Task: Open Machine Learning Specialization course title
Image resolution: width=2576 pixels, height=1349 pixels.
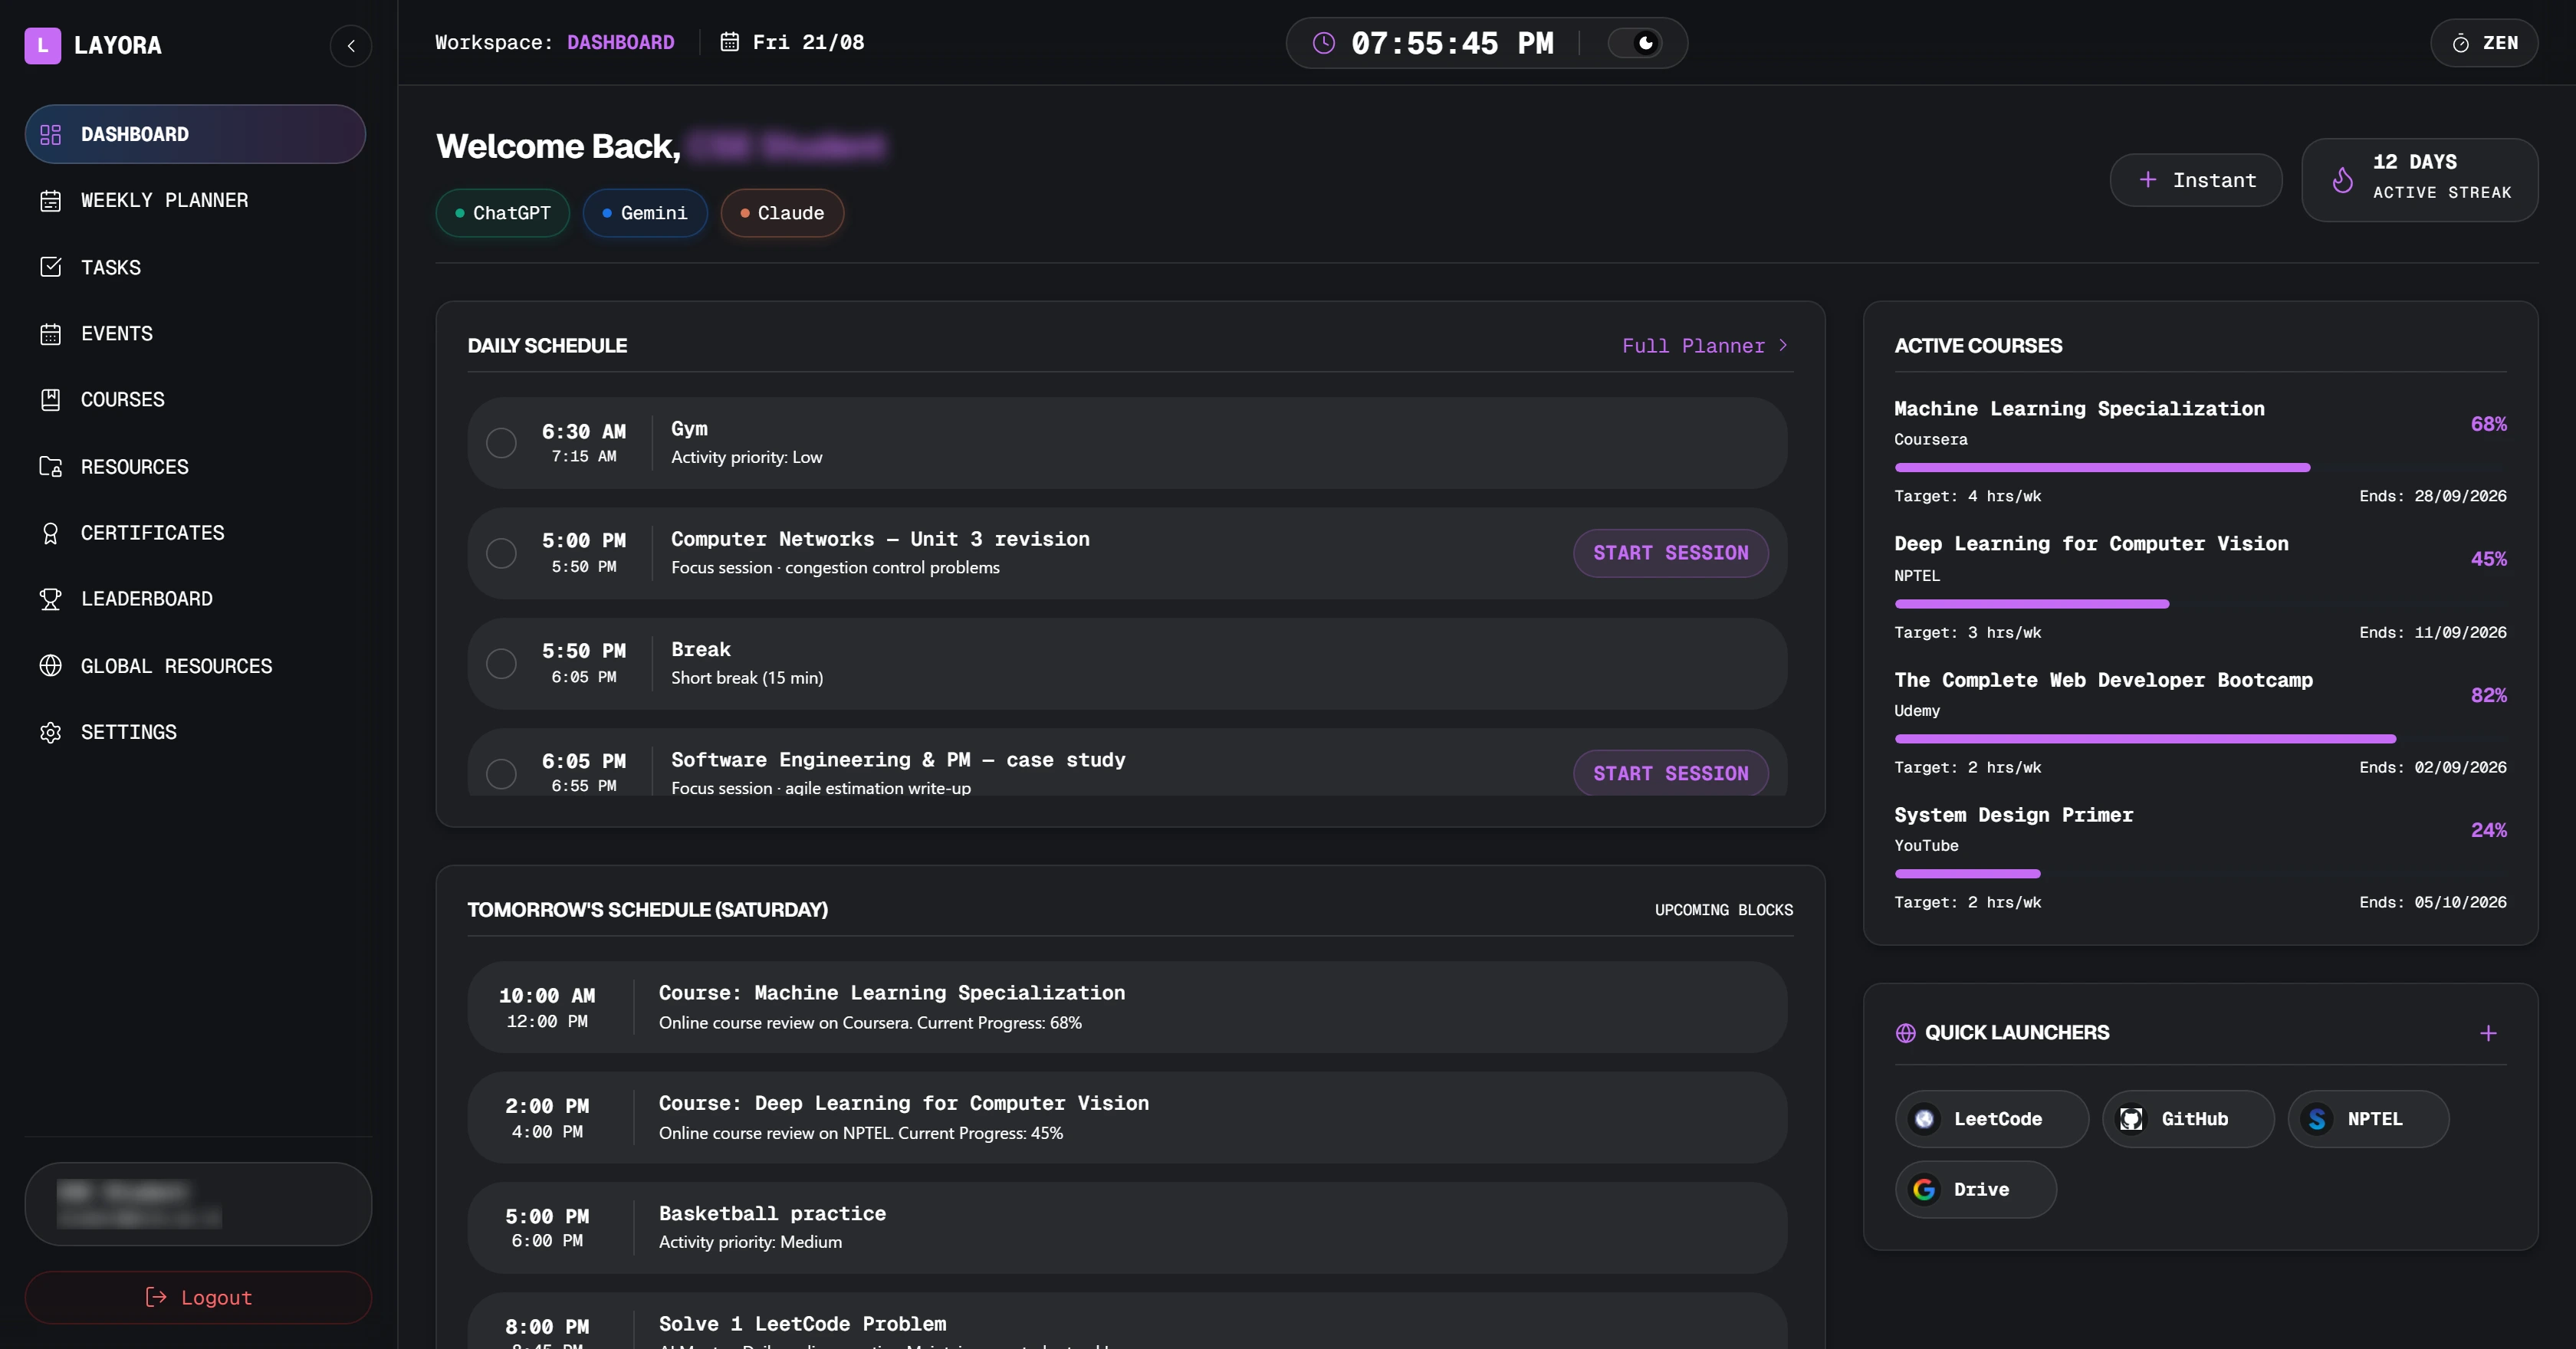Action: point(2079,408)
